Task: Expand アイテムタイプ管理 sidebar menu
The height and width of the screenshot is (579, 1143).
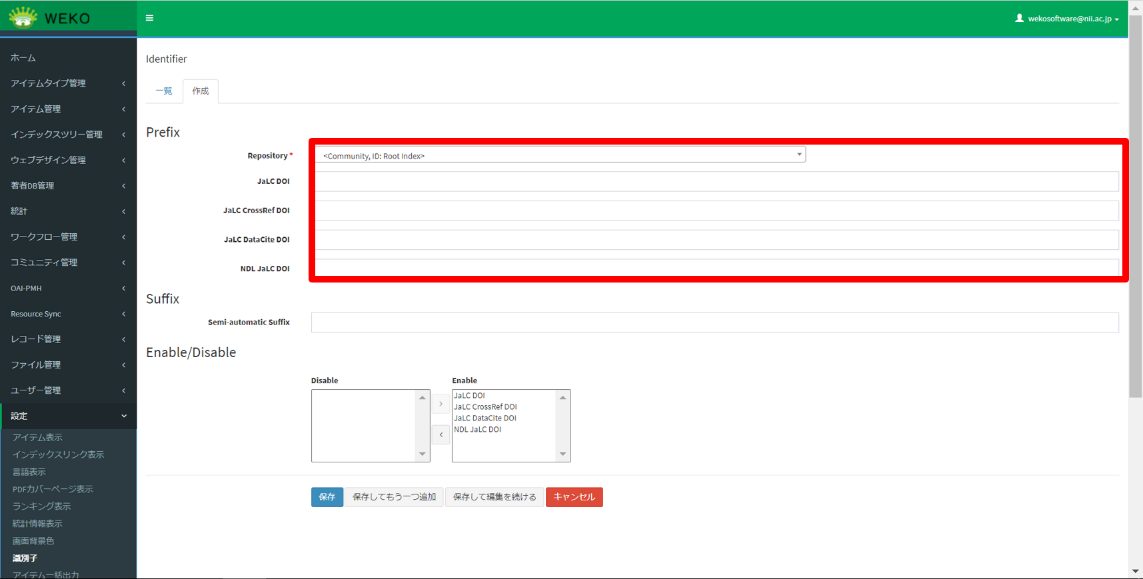Action: point(68,83)
